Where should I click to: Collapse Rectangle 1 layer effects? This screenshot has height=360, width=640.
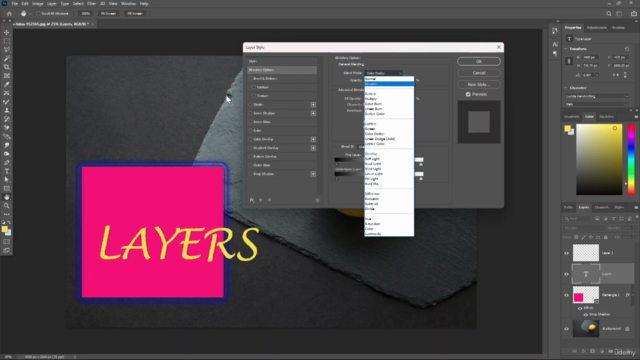(x=633, y=295)
